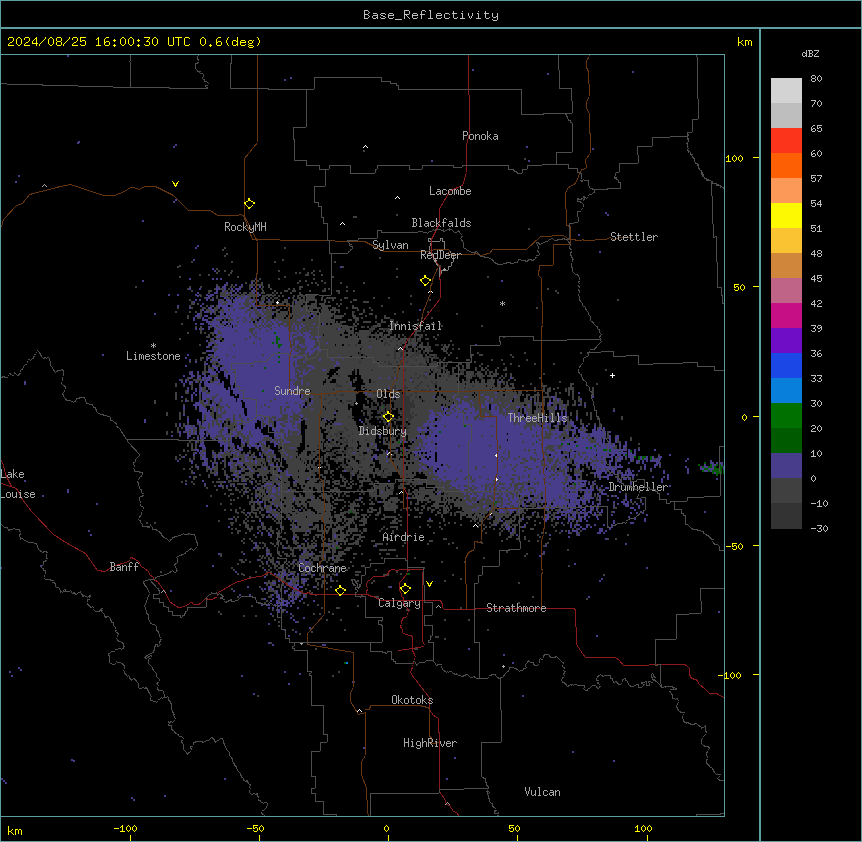
Task: Select the Innisfail label
Action: (x=415, y=326)
